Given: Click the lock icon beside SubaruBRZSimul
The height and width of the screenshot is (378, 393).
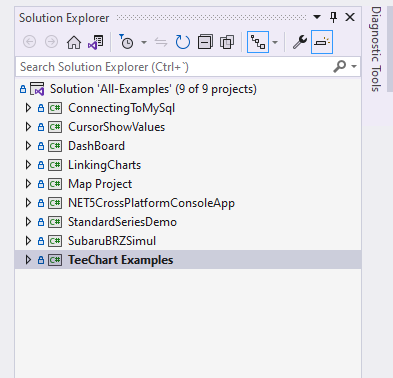Looking at the screenshot, I should [41, 241].
